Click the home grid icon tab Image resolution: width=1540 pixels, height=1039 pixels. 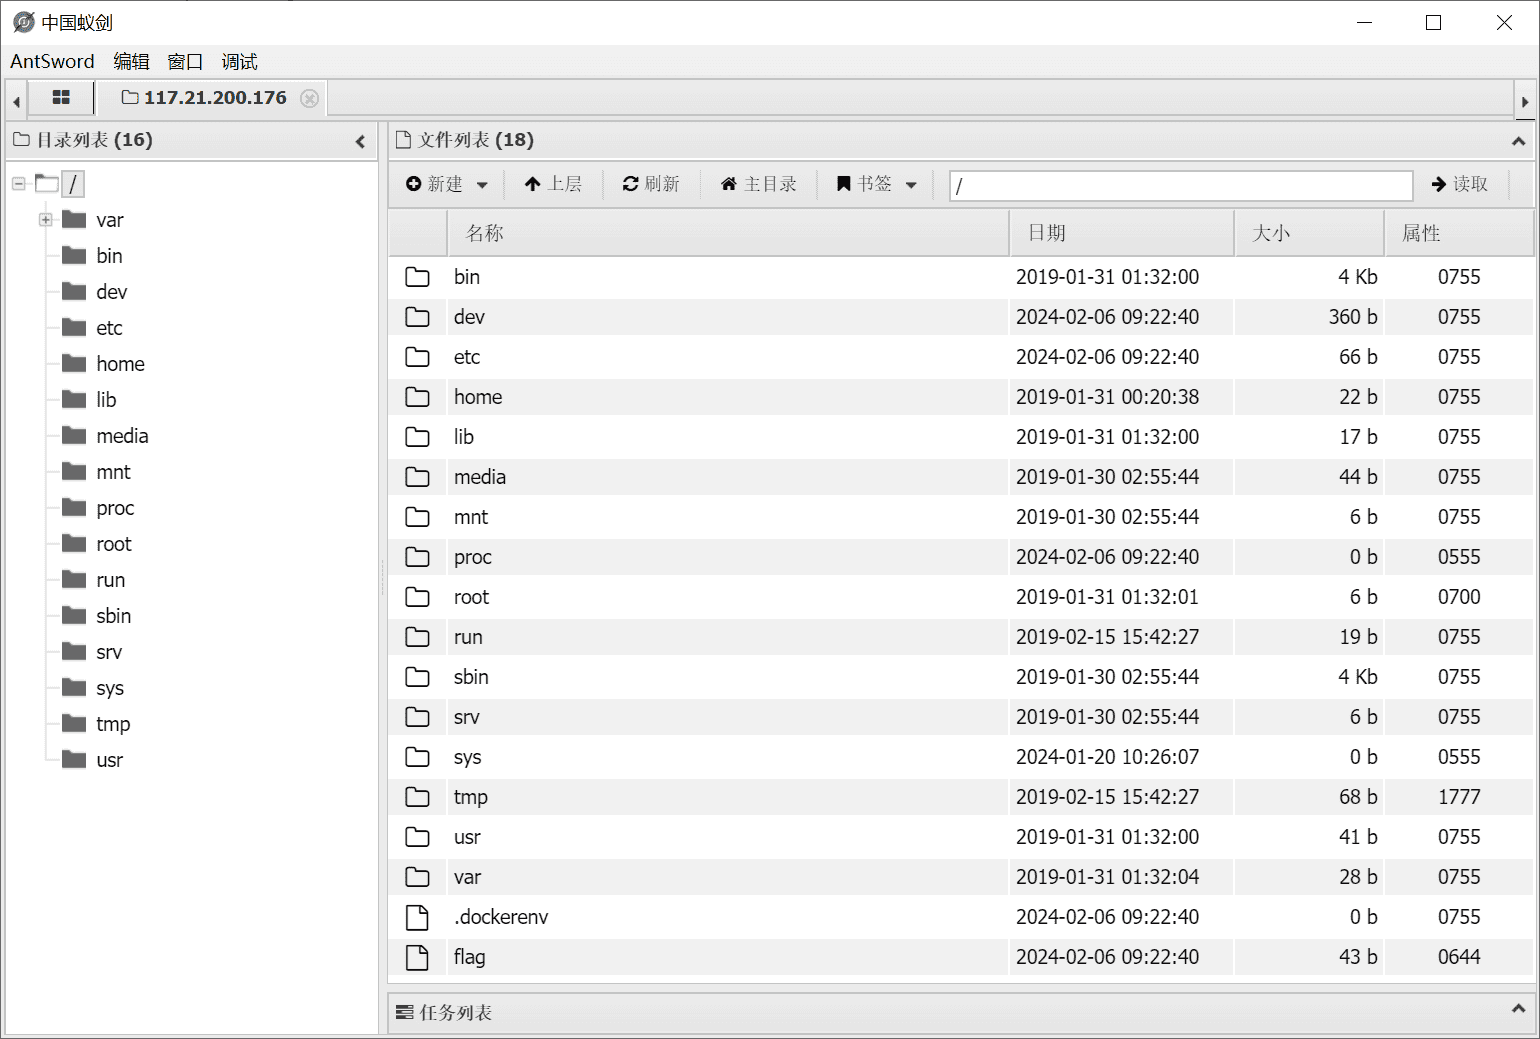pos(61,98)
